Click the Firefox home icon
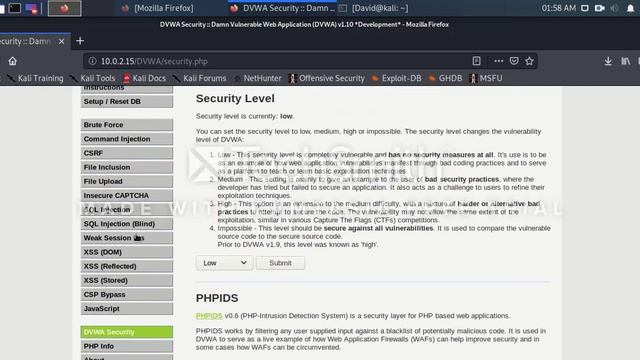640x360 pixels. pos(13,61)
